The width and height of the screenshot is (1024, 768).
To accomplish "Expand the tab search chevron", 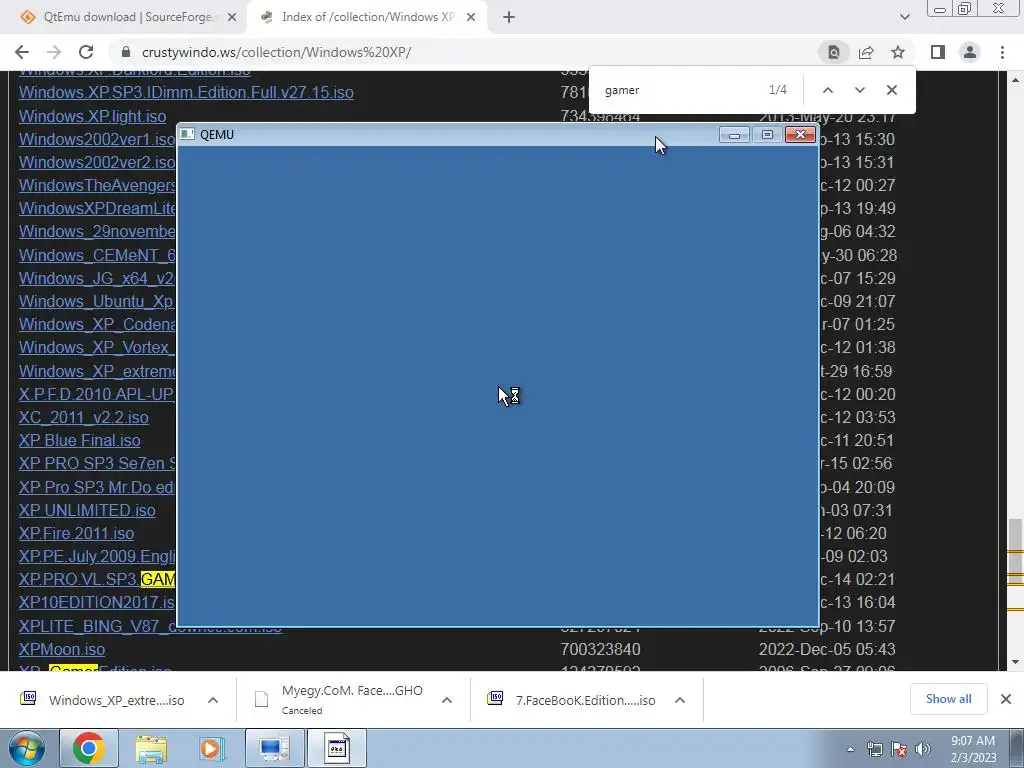I will click(904, 17).
